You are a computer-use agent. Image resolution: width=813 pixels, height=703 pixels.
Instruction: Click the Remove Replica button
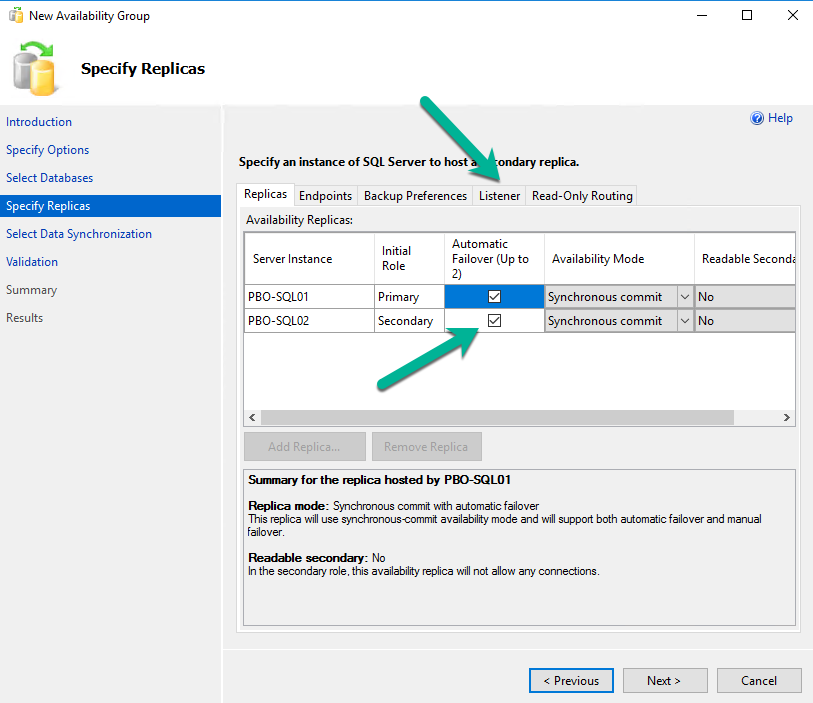tap(426, 446)
